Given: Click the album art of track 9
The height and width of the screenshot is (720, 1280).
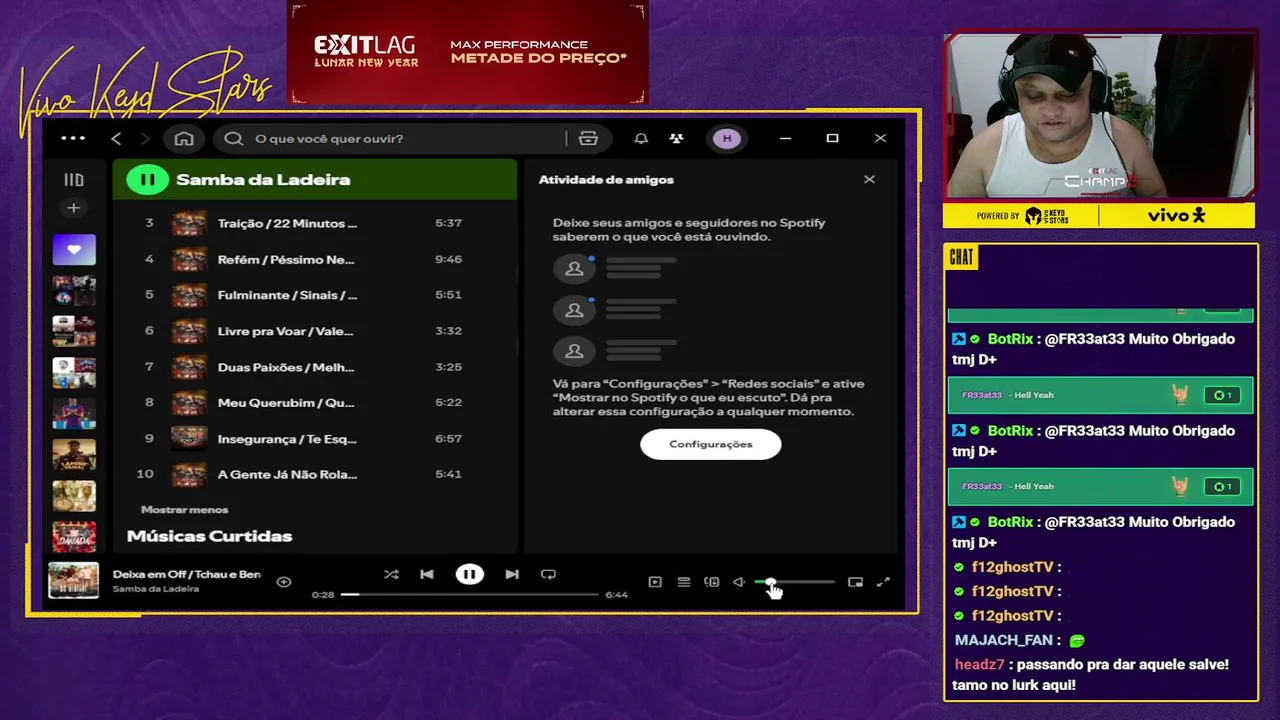Looking at the screenshot, I should (x=189, y=438).
